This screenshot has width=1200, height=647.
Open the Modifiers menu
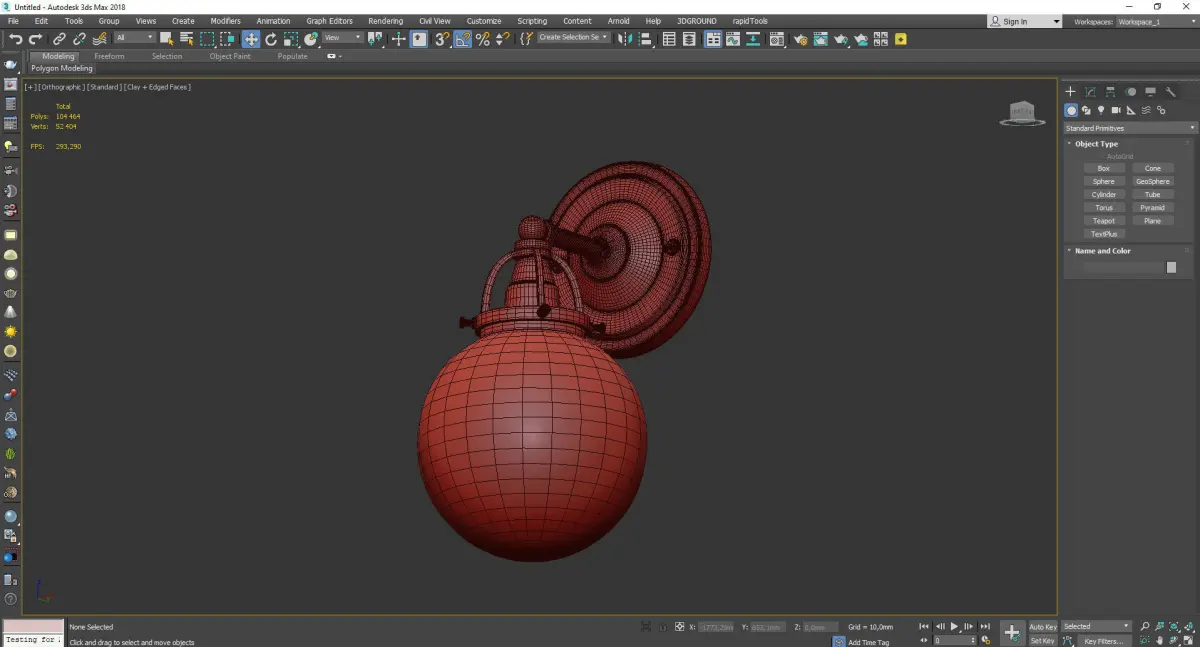pyautogui.click(x=225, y=21)
